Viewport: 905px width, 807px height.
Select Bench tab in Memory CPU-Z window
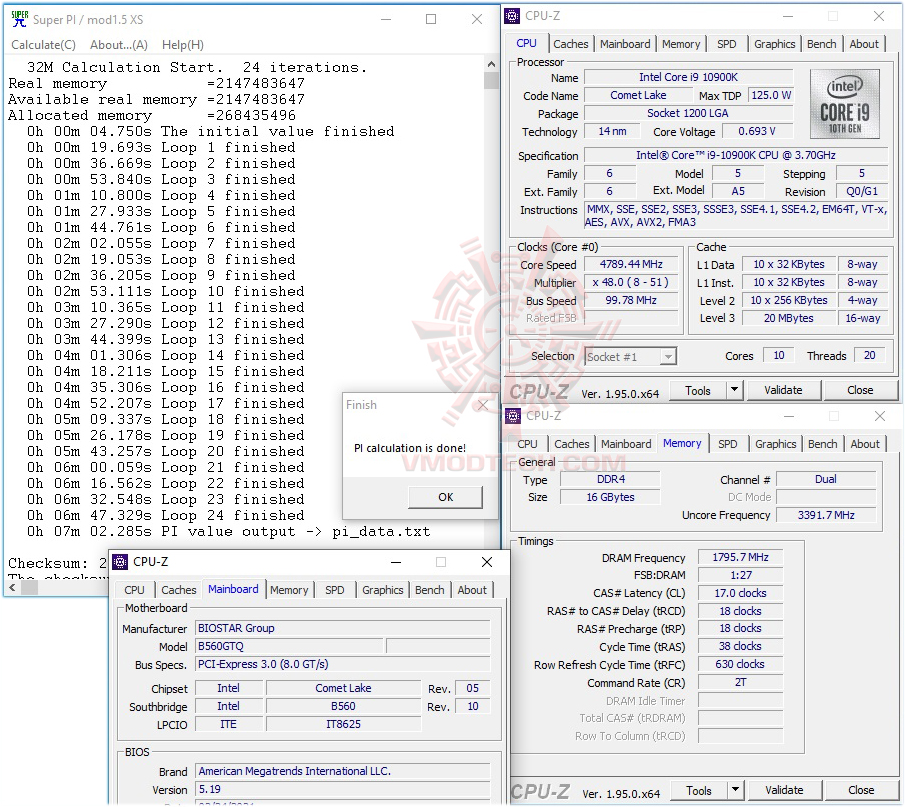[822, 444]
